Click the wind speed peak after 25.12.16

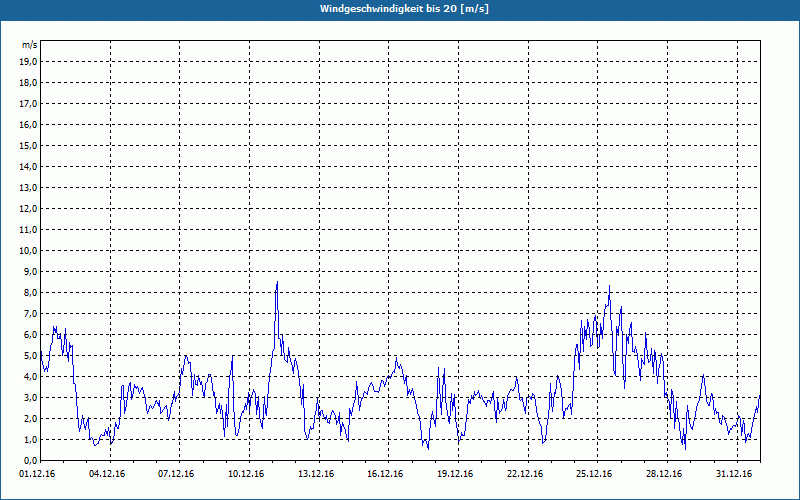pyautogui.click(x=609, y=286)
